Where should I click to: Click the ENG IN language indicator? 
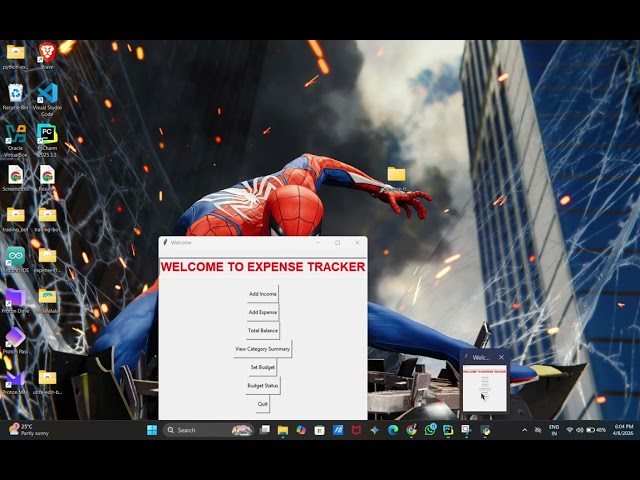[x=554, y=430]
